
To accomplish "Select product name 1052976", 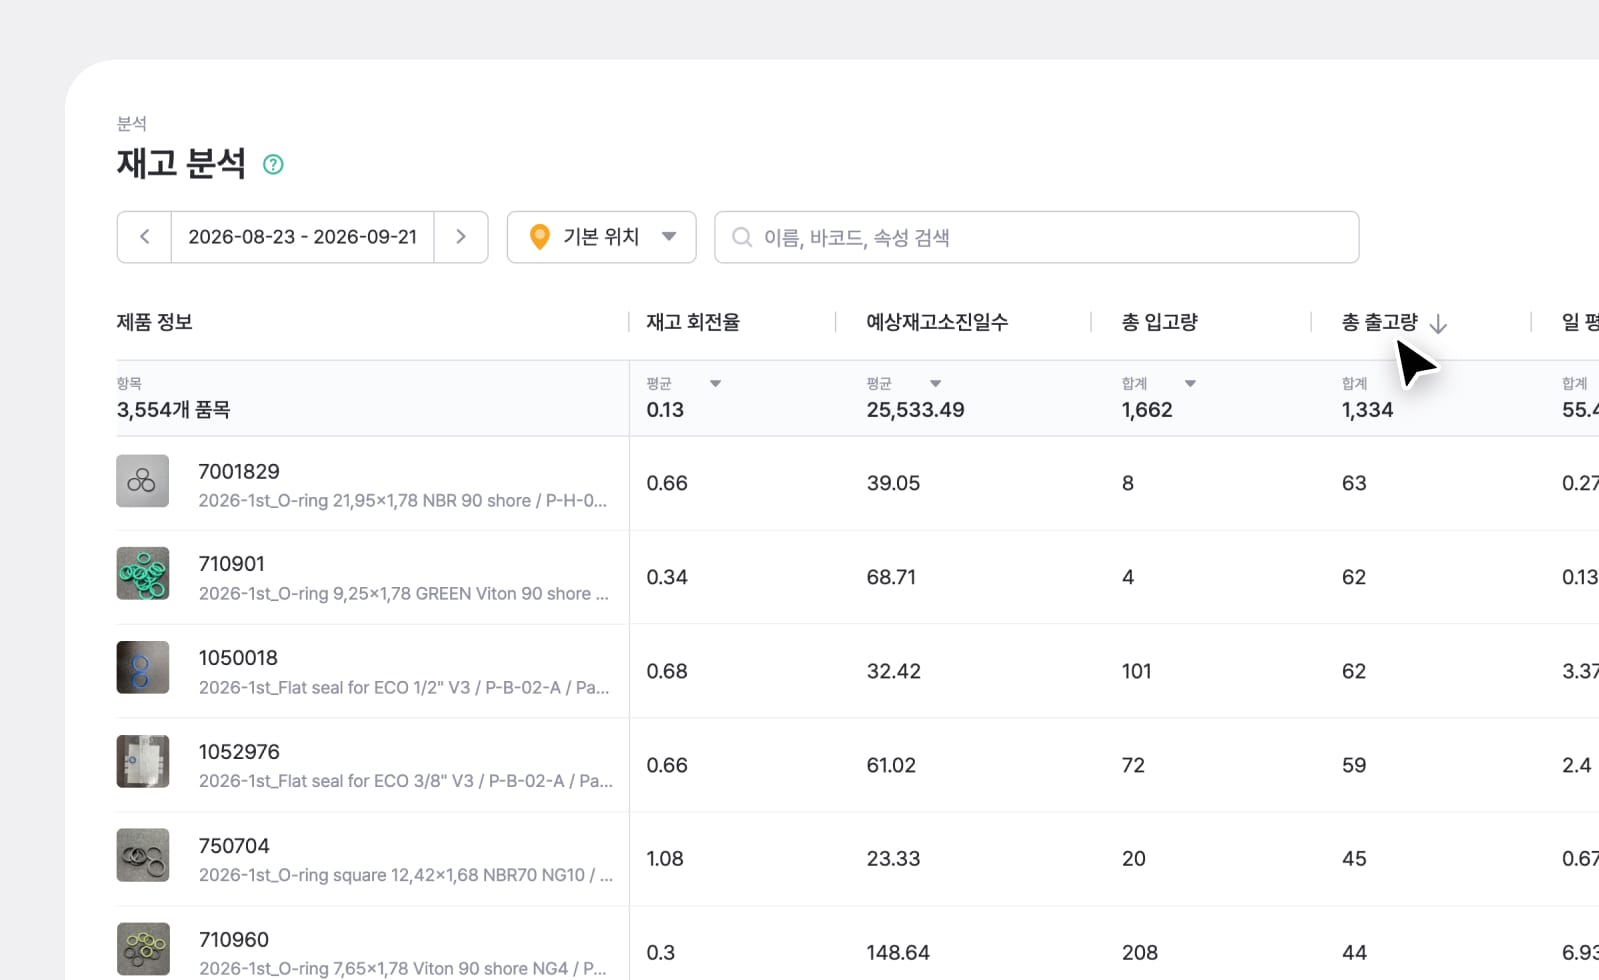I will (239, 752).
